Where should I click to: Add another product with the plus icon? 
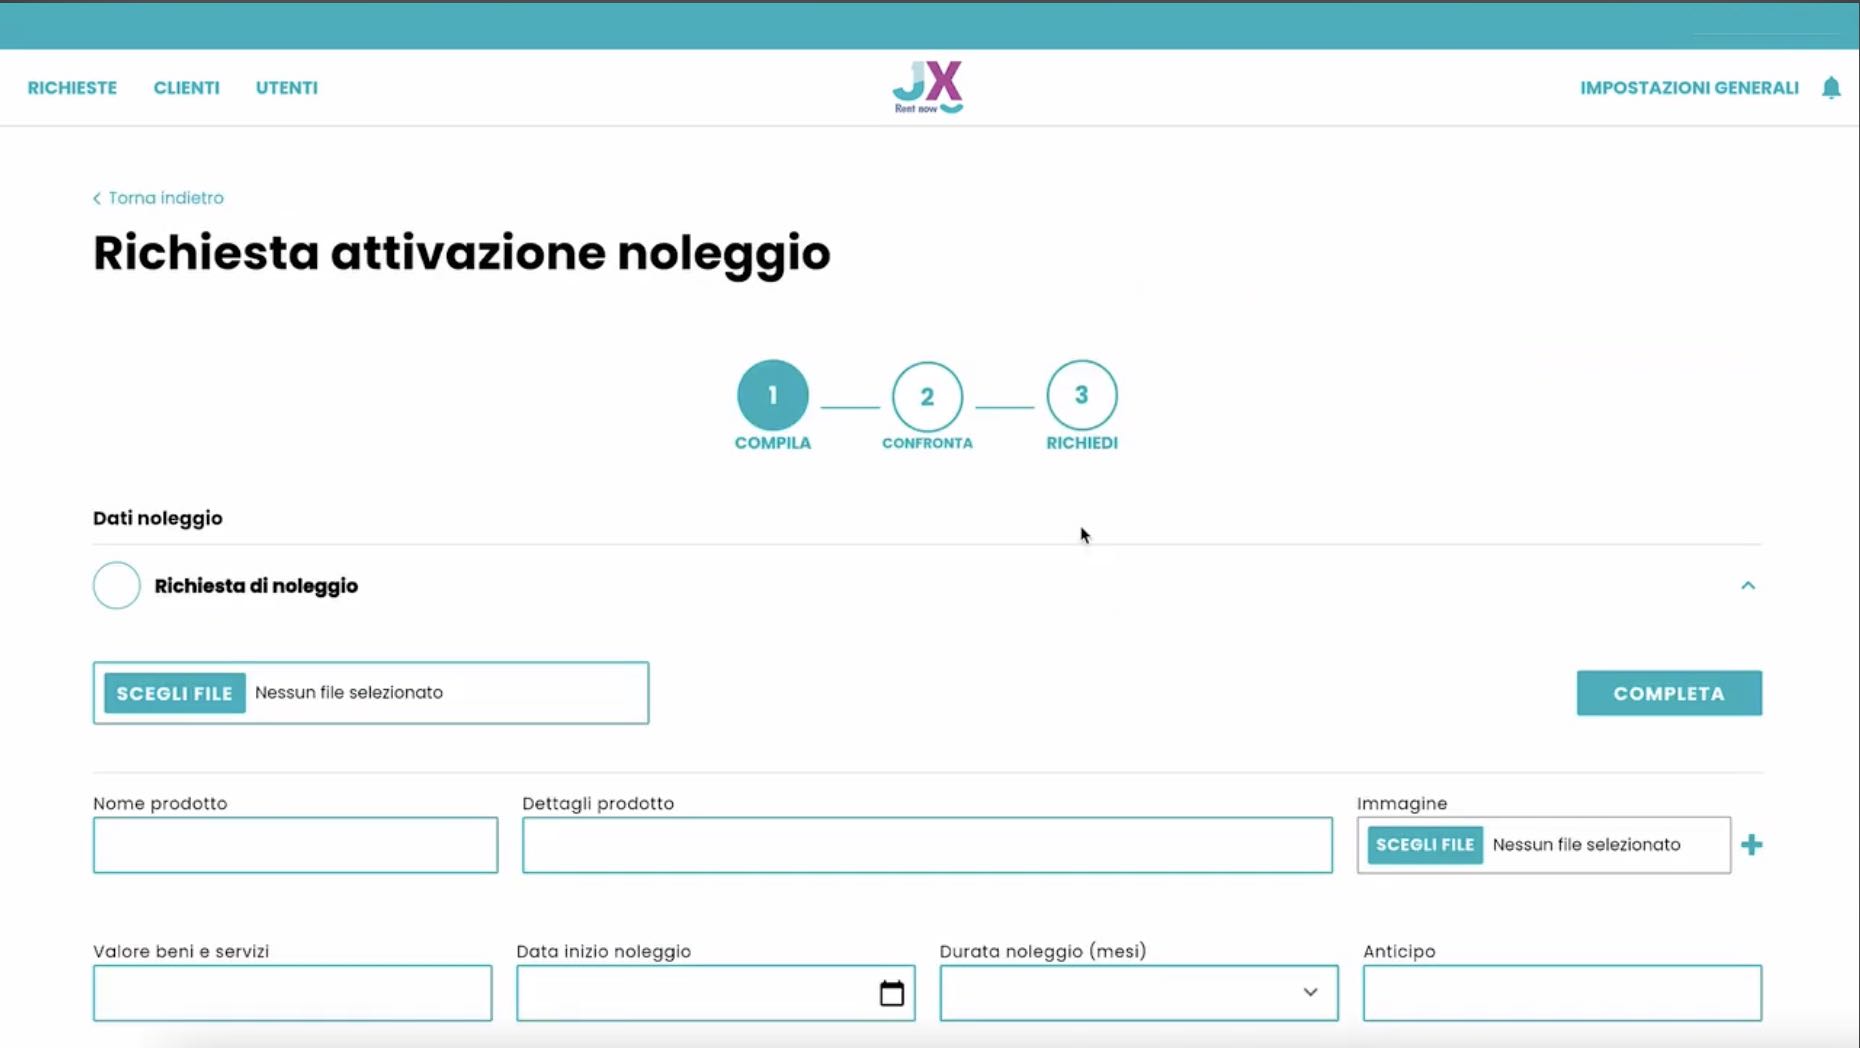point(1753,845)
